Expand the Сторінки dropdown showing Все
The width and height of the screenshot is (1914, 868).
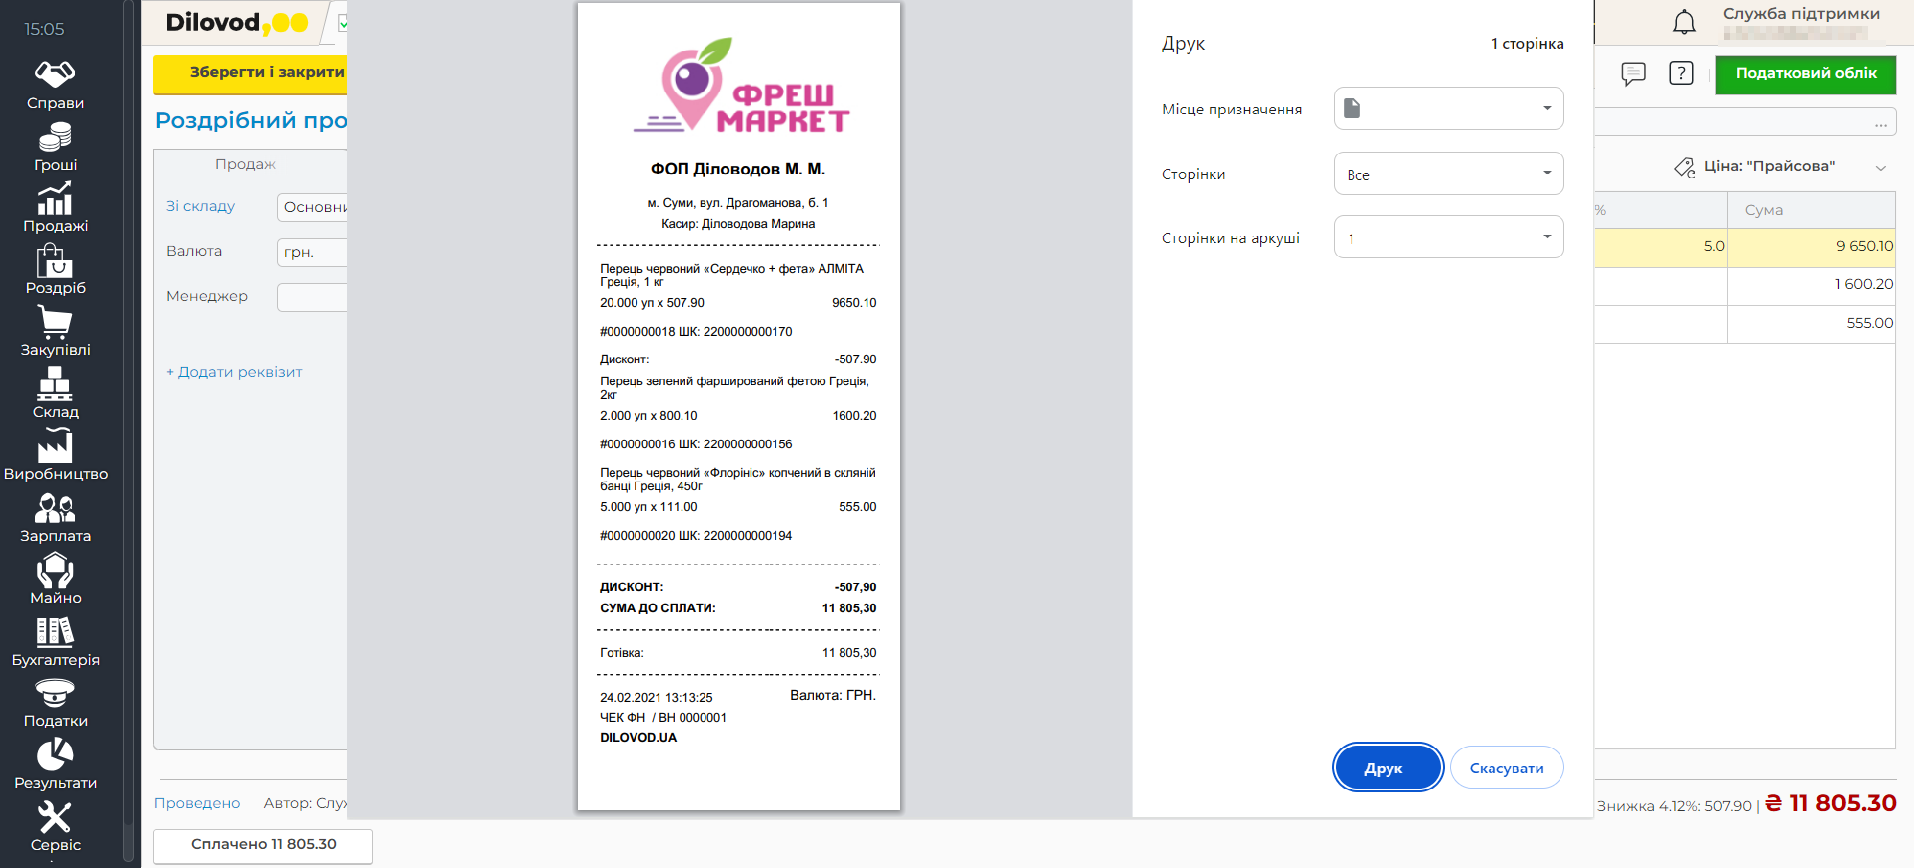click(1448, 174)
